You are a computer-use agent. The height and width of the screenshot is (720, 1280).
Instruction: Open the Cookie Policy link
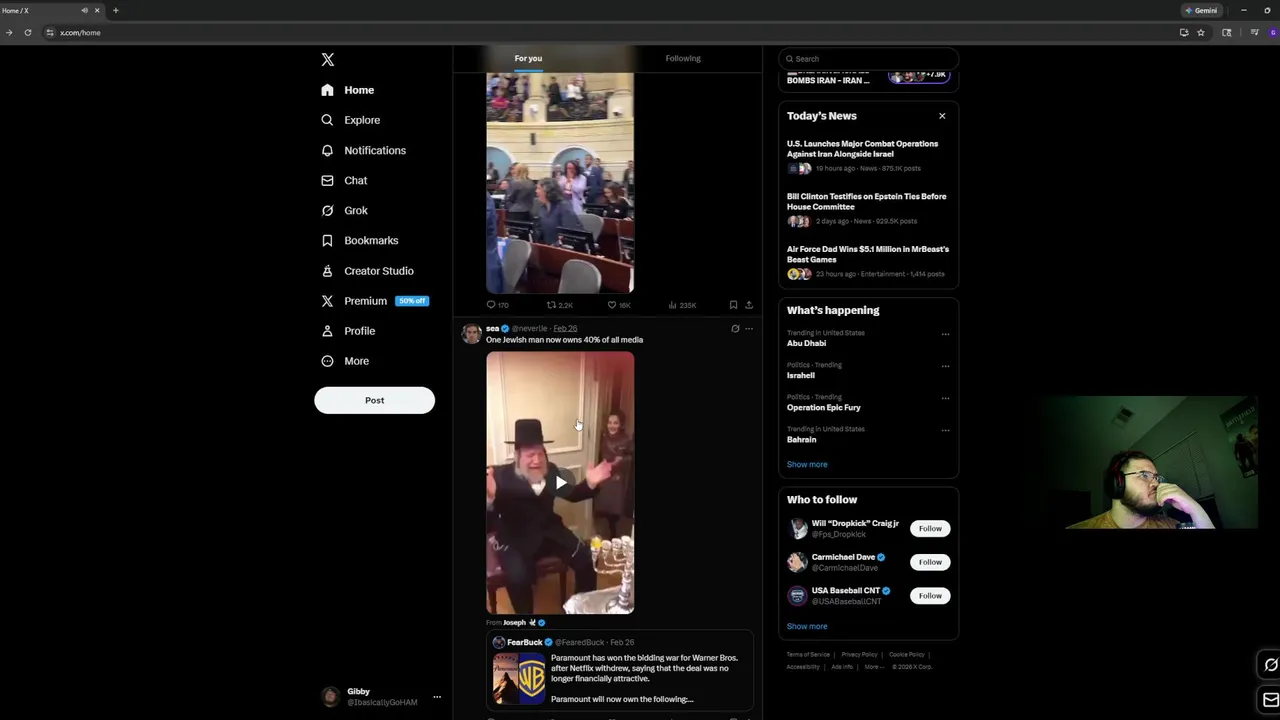(907, 655)
